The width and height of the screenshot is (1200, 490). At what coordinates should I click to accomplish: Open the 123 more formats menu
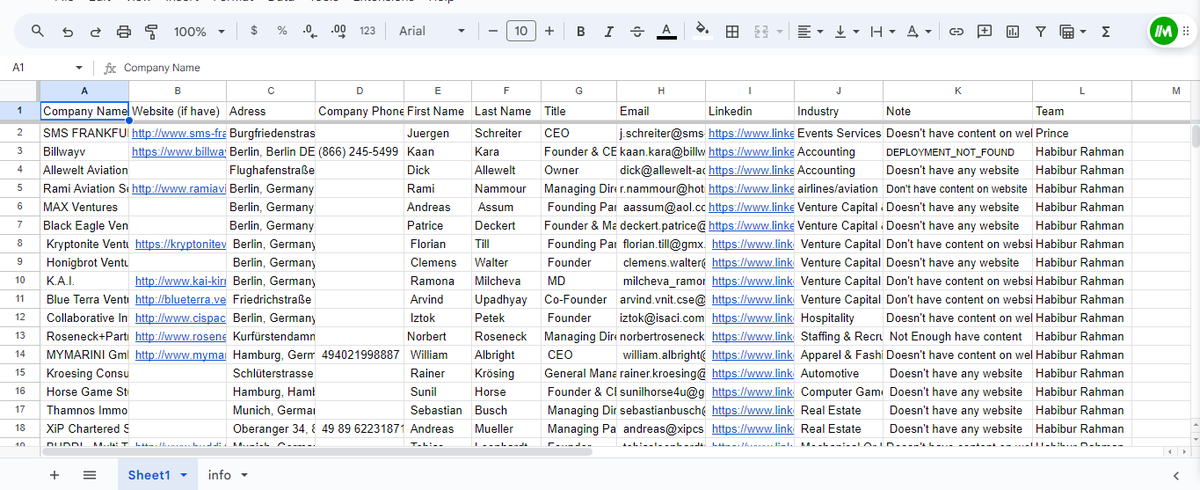367,31
